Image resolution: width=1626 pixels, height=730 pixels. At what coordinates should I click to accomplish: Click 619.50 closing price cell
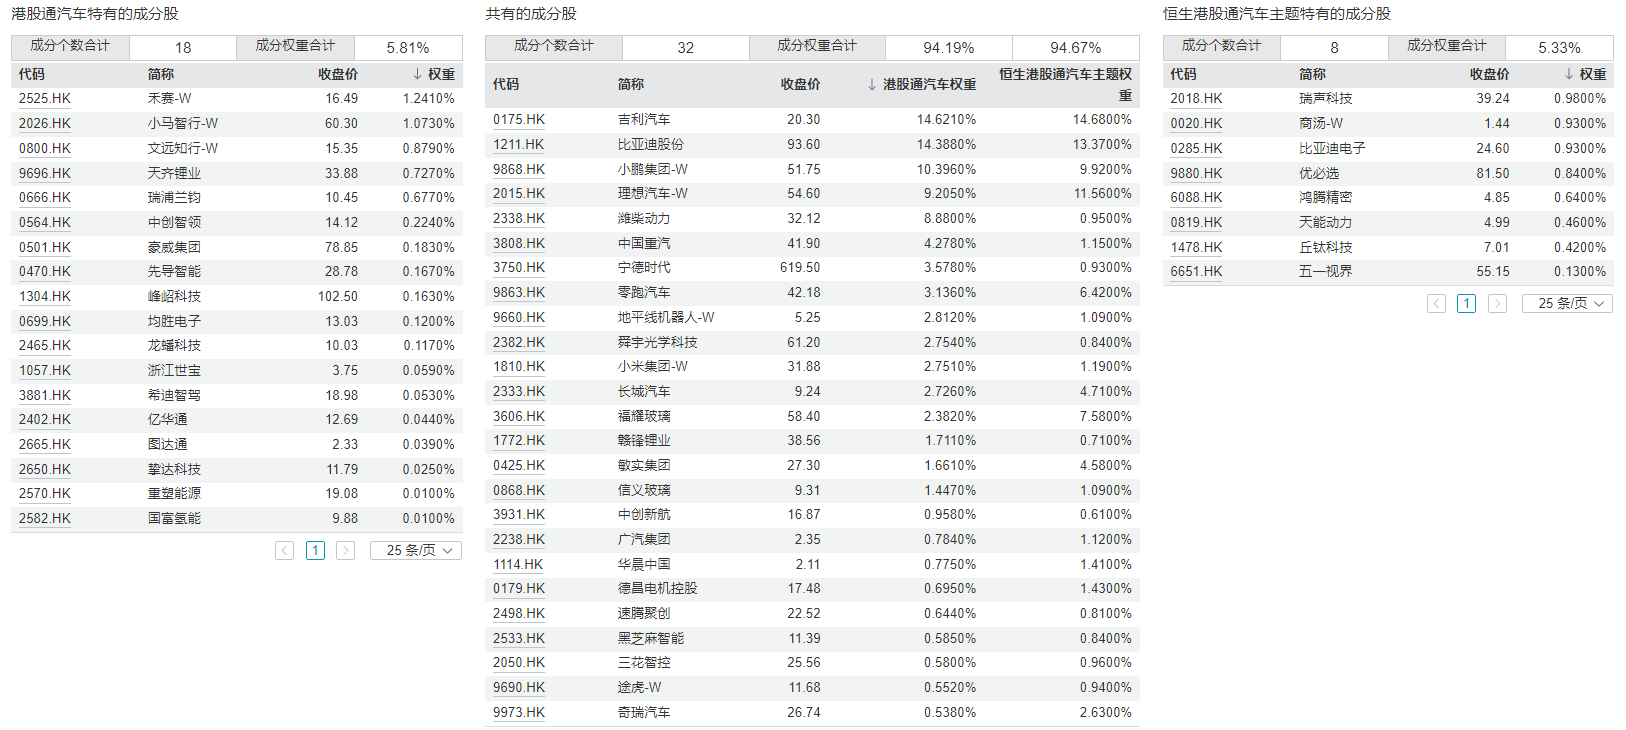800,268
